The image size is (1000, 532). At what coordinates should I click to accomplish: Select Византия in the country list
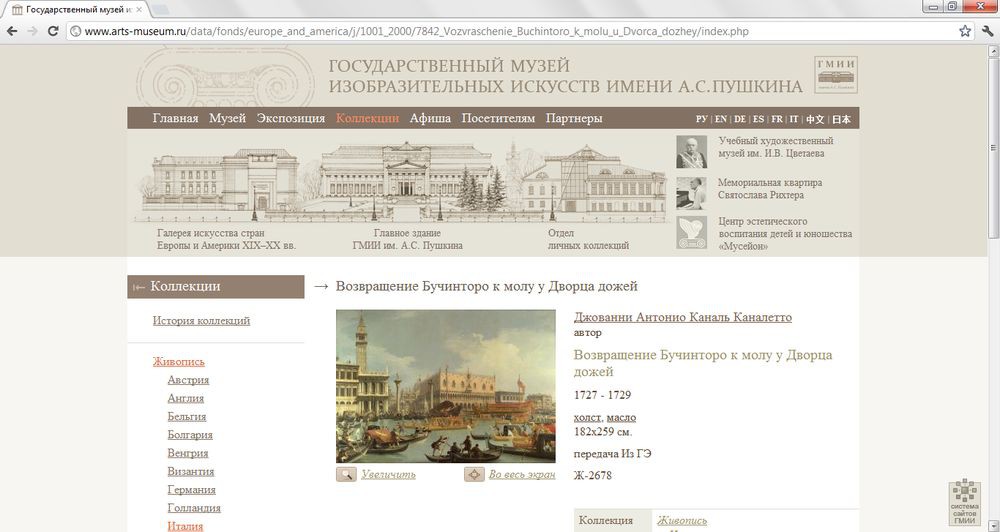(x=191, y=472)
